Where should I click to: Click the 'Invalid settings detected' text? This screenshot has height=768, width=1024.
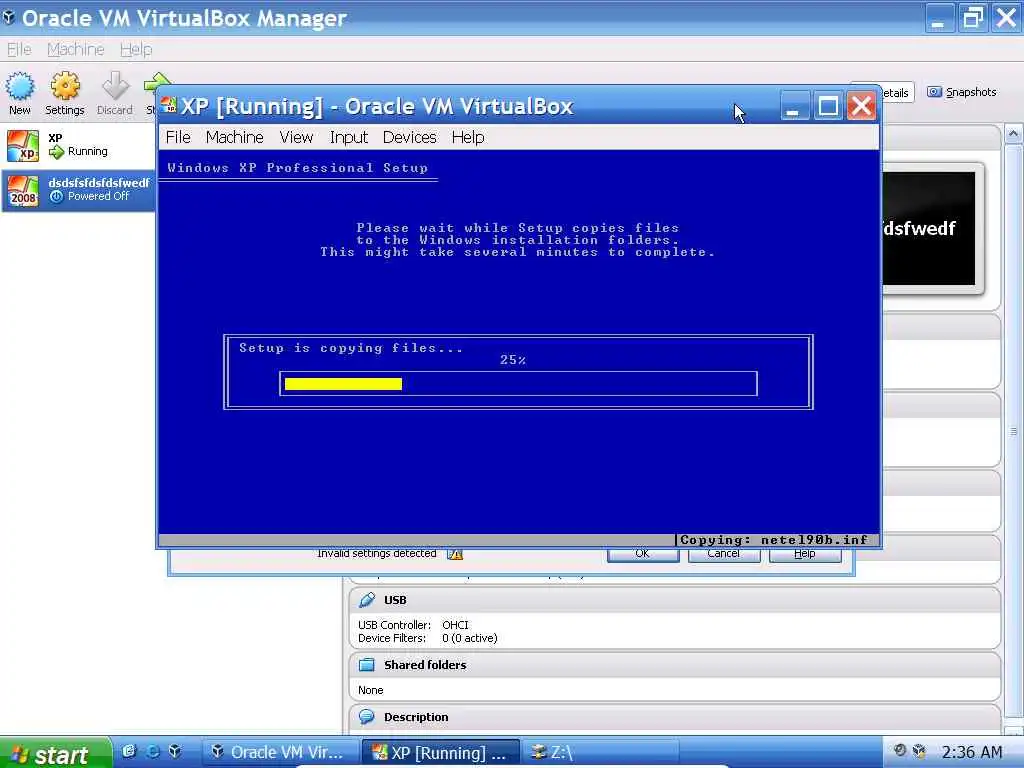coord(377,554)
